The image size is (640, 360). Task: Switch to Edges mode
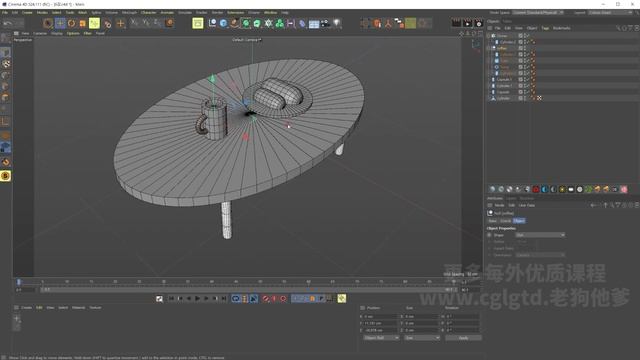click(6, 87)
